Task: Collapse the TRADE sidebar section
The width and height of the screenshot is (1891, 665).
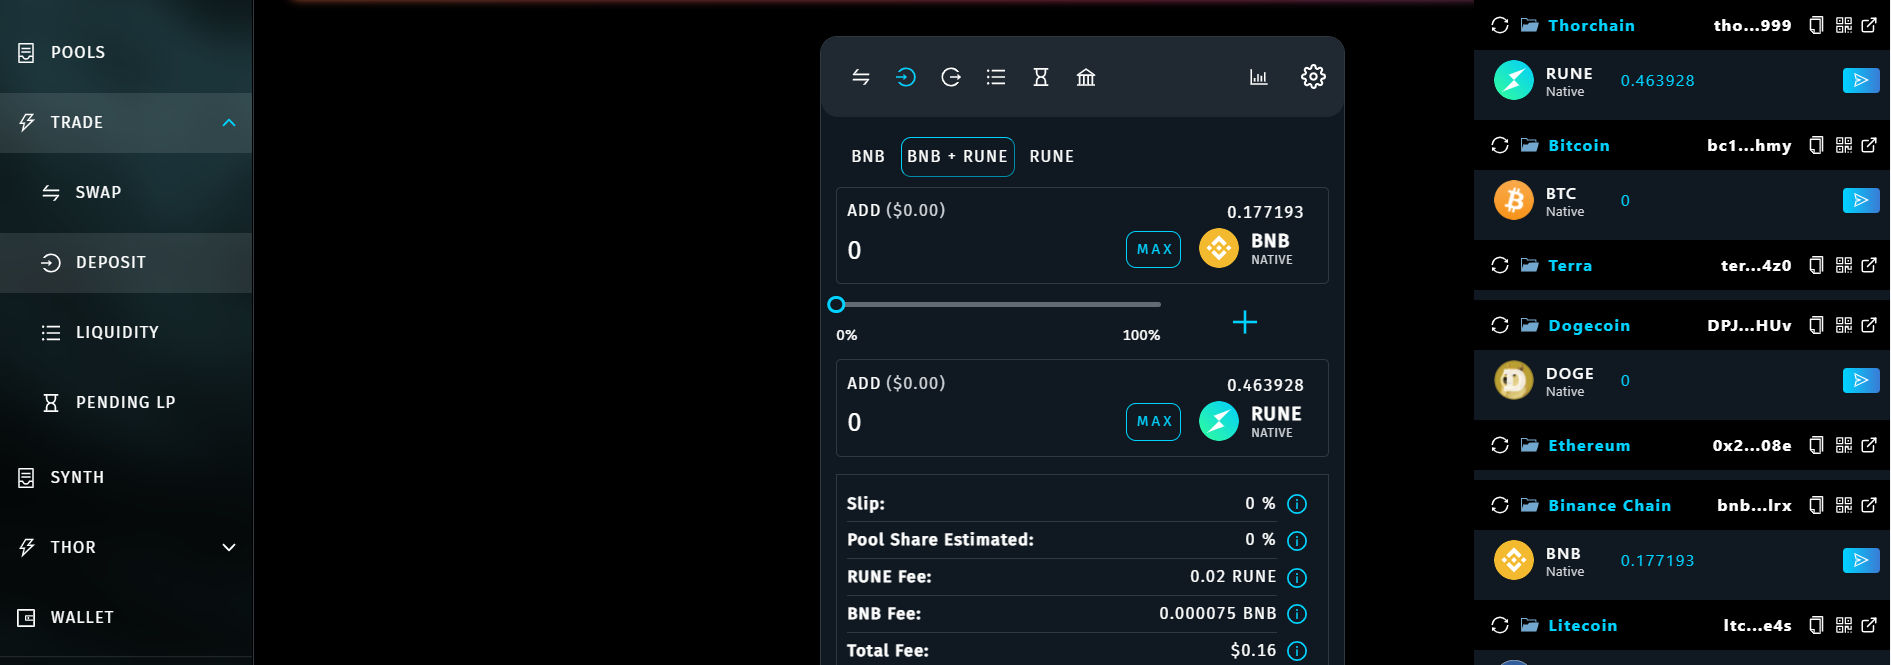Action: (x=229, y=122)
